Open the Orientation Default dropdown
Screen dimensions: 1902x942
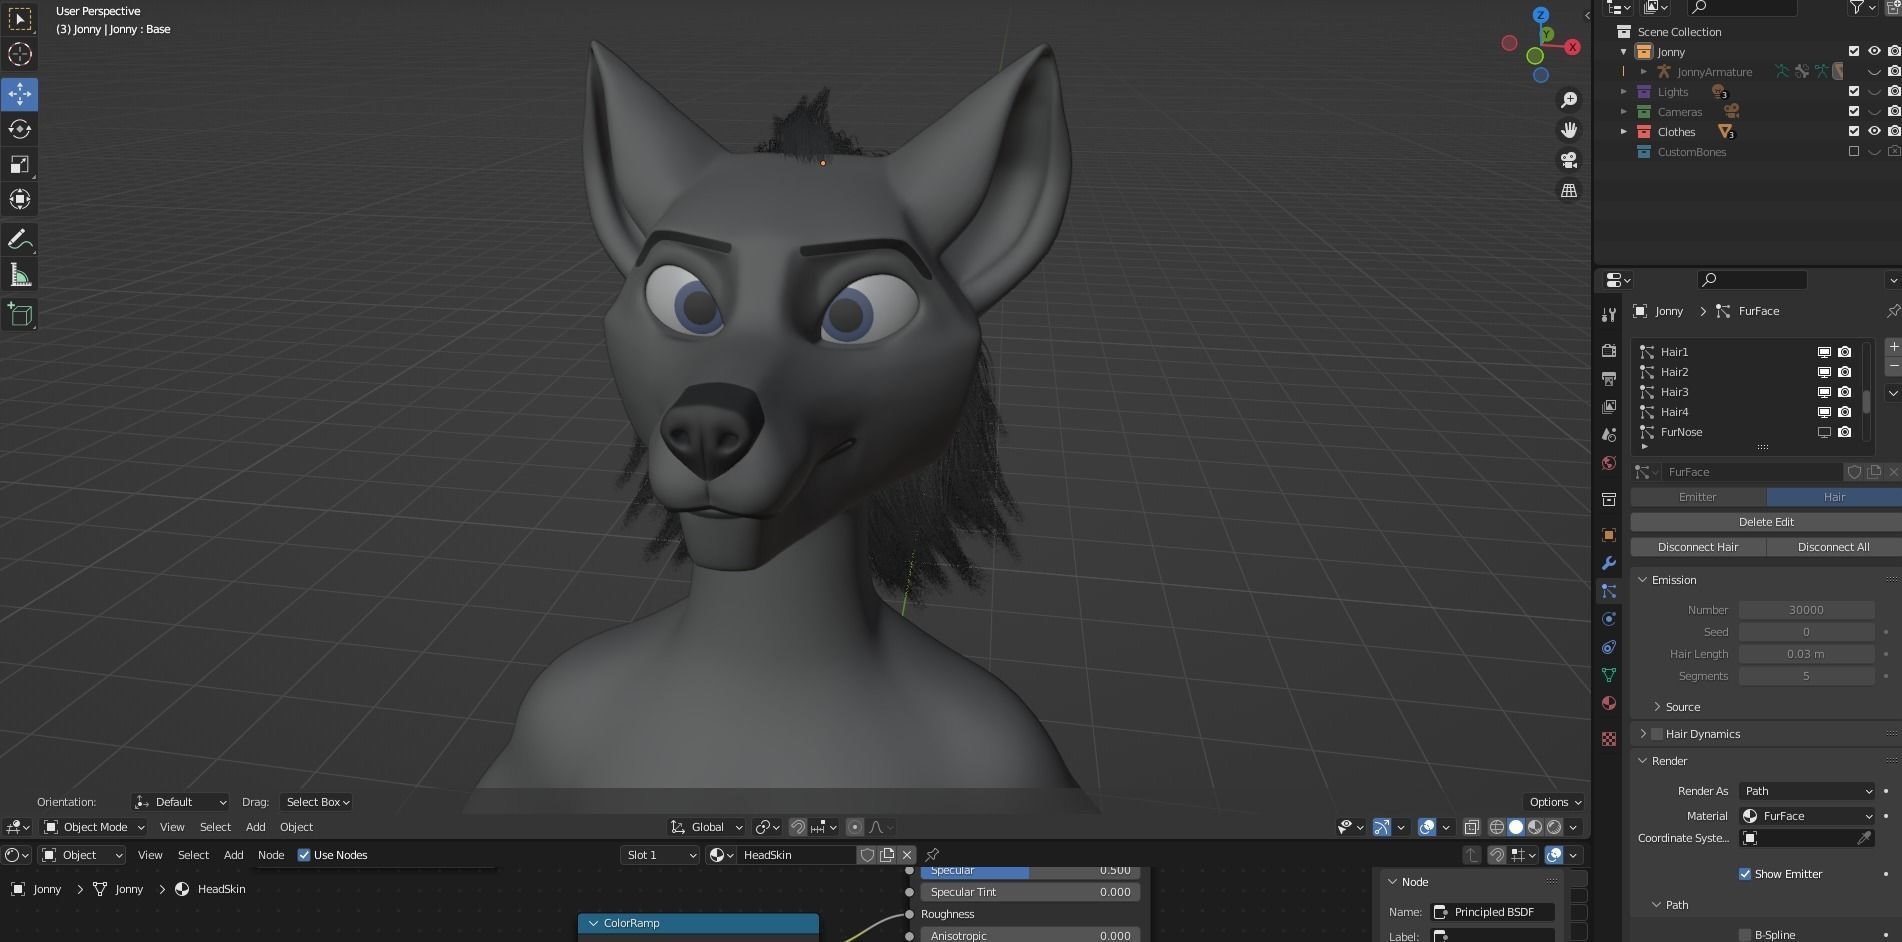[180, 802]
